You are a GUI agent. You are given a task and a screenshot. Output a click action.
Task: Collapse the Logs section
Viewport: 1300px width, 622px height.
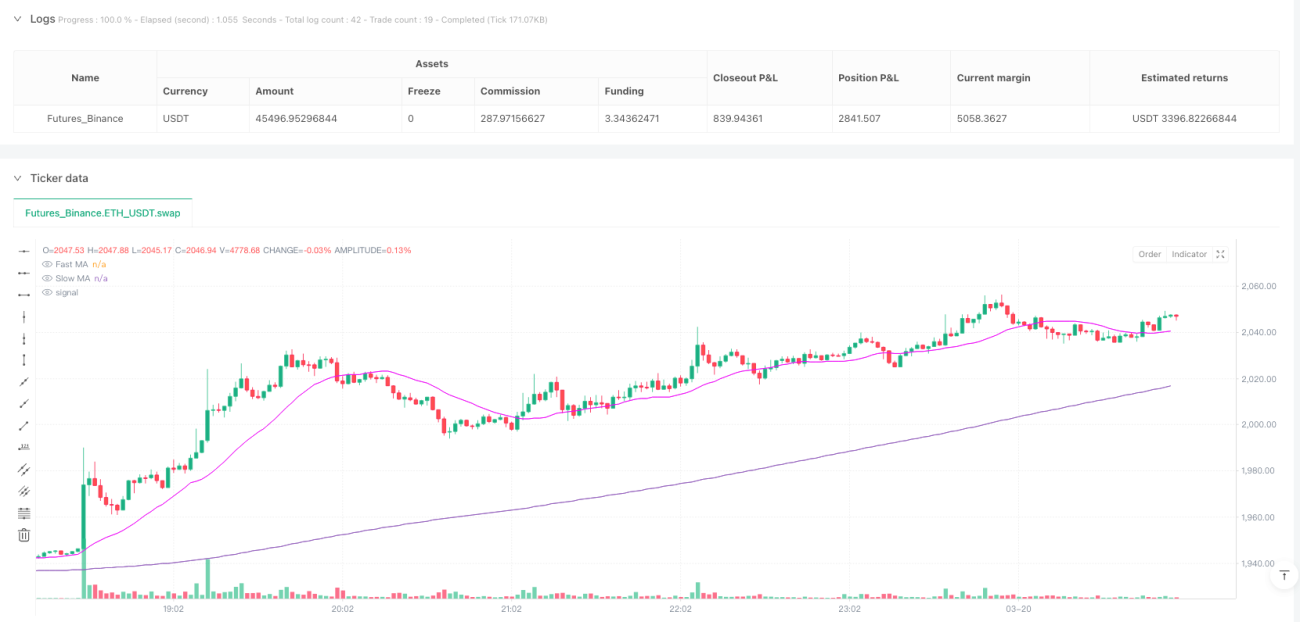tap(17, 19)
